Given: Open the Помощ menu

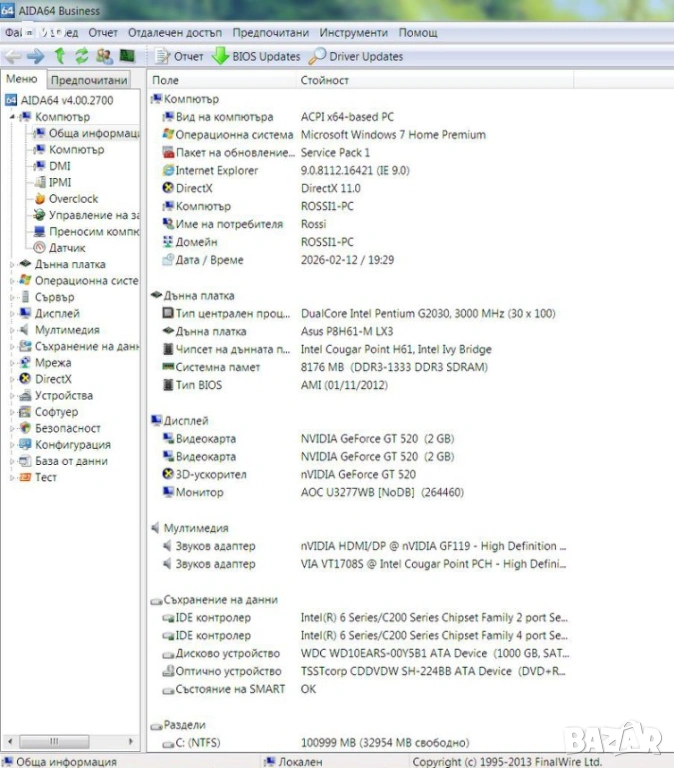Looking at the screenshot, I should click(x=418, y=33).
